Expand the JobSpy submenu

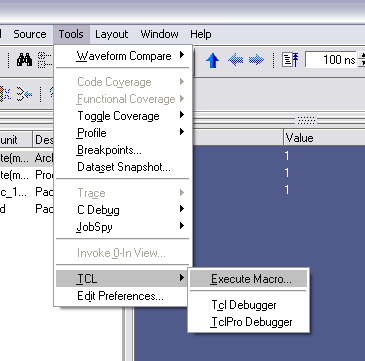[123, 227]
